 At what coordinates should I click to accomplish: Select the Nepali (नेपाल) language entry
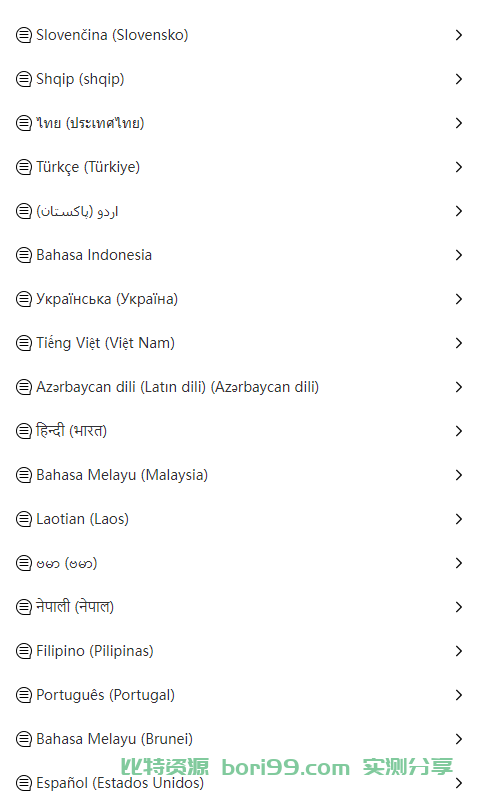[241, 607]
